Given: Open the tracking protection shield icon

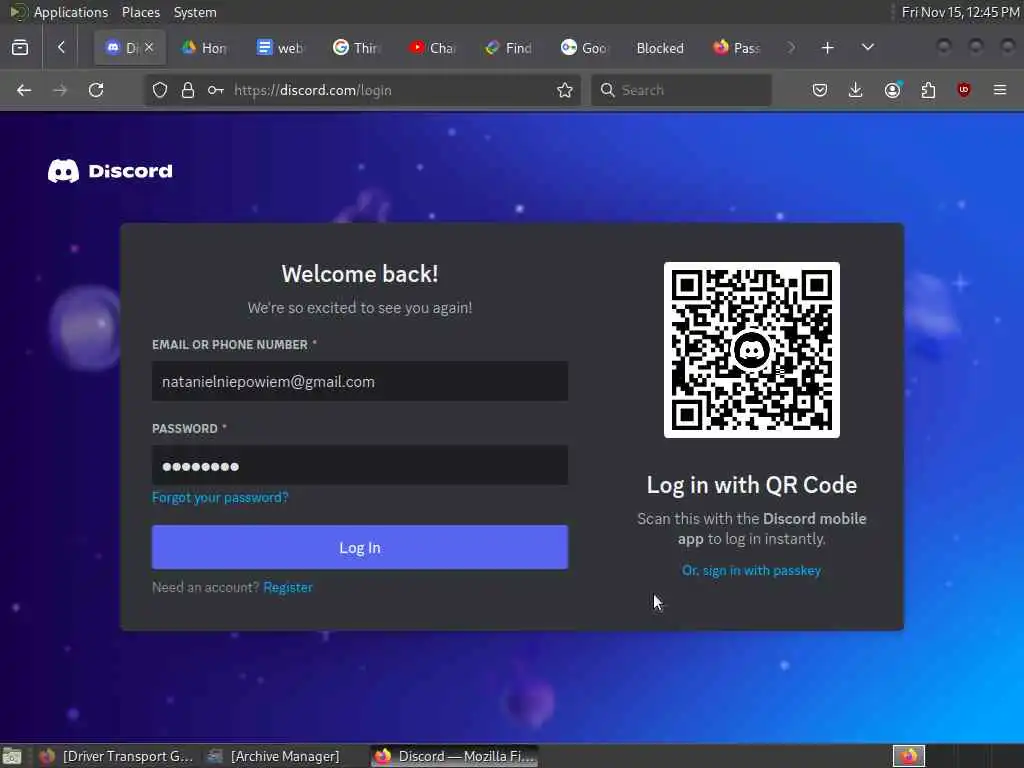Looking at the screenshot, I should (160, 90).
